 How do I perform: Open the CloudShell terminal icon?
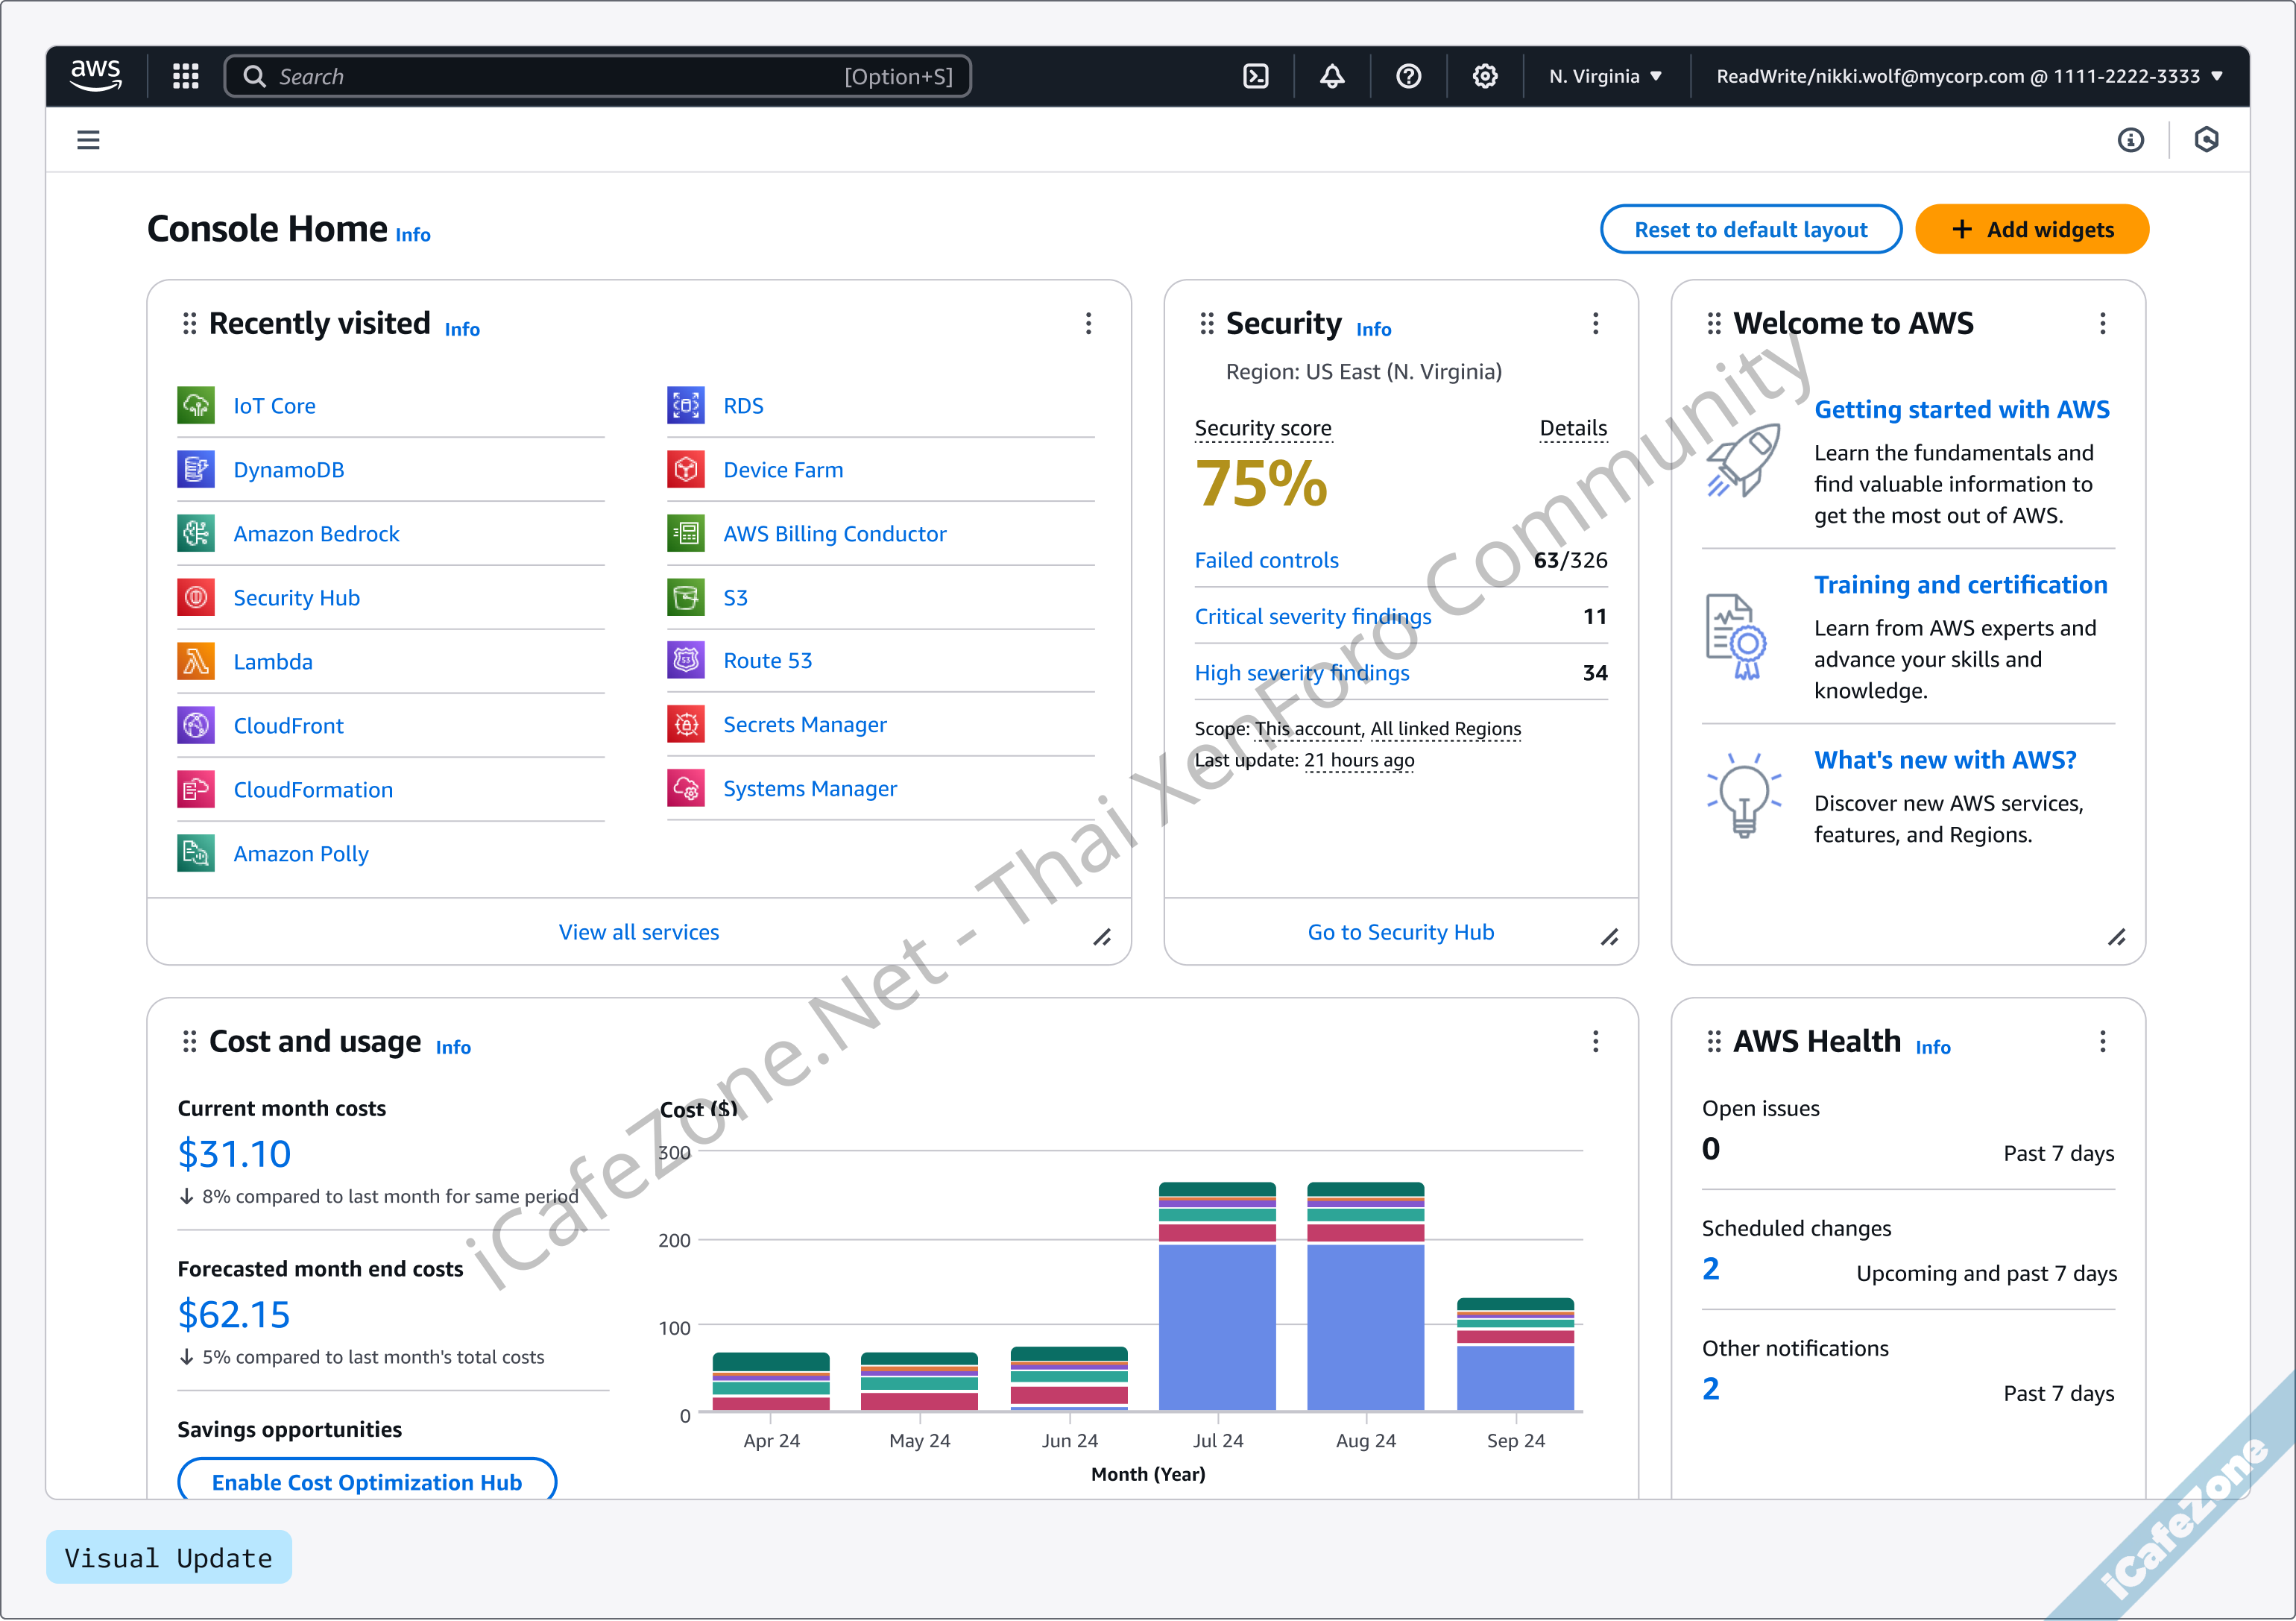[x=1256, y=76]
